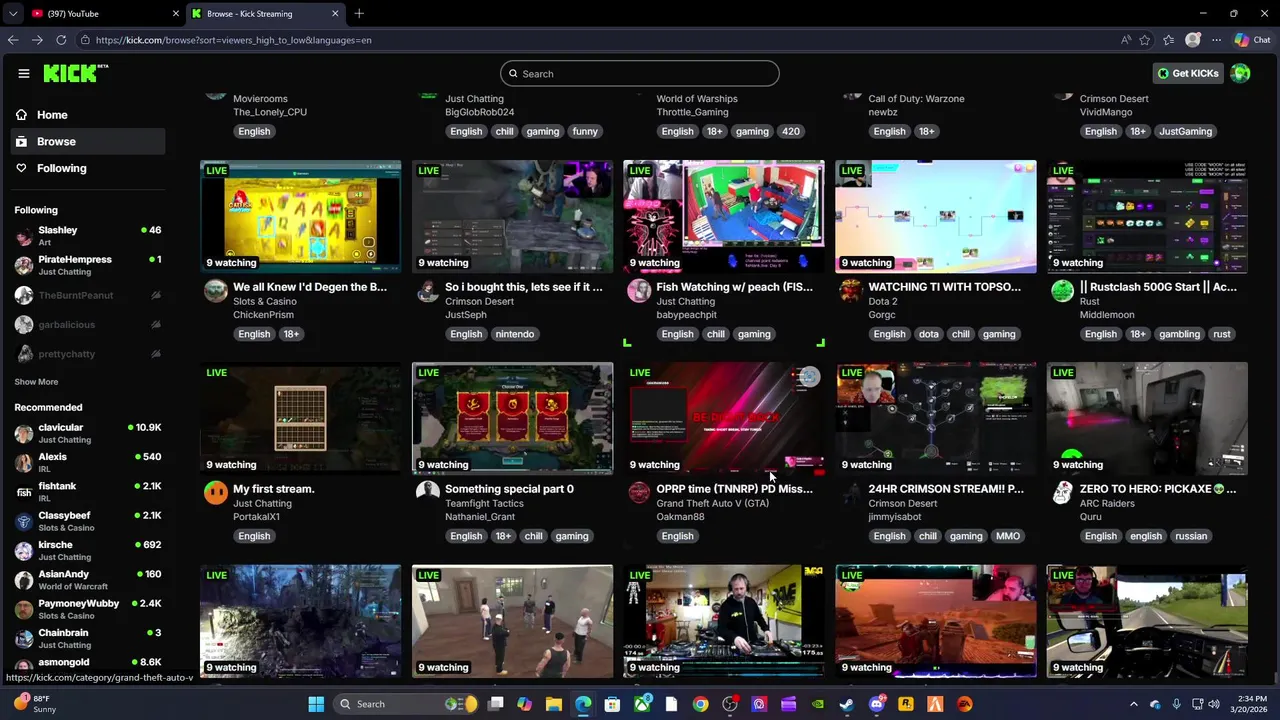Click PortakalX1 orange avatar
The height and width of the screenshot is (720, 1280).
[216, 493]
